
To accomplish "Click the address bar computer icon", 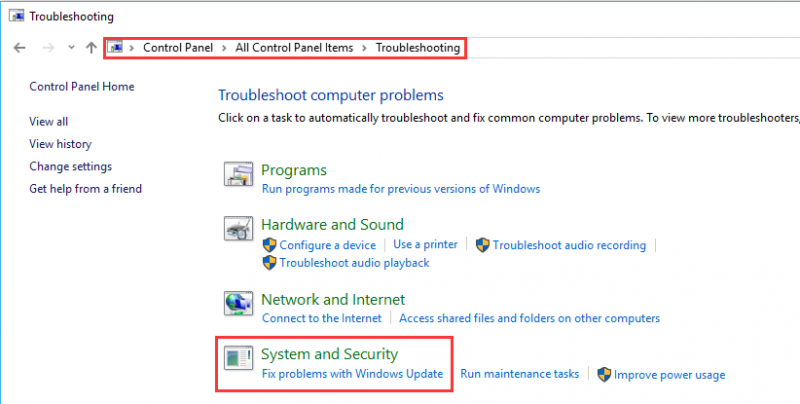I will [116, 47].
